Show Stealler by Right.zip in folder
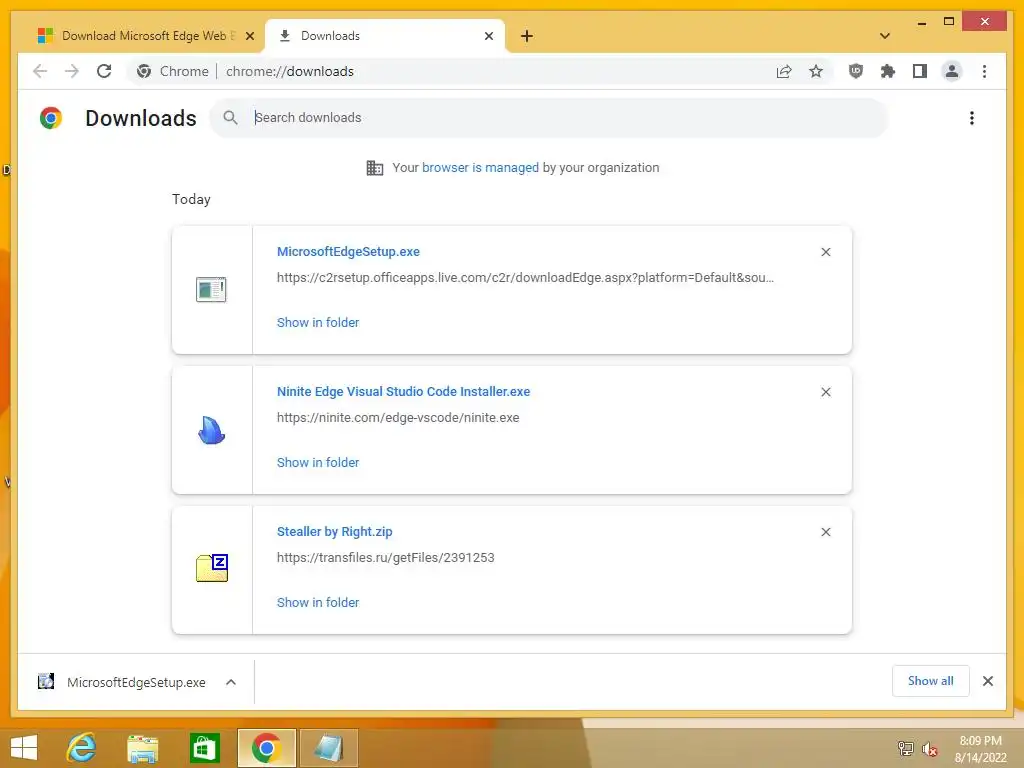The image size is (1024, 768). point(318,602)
